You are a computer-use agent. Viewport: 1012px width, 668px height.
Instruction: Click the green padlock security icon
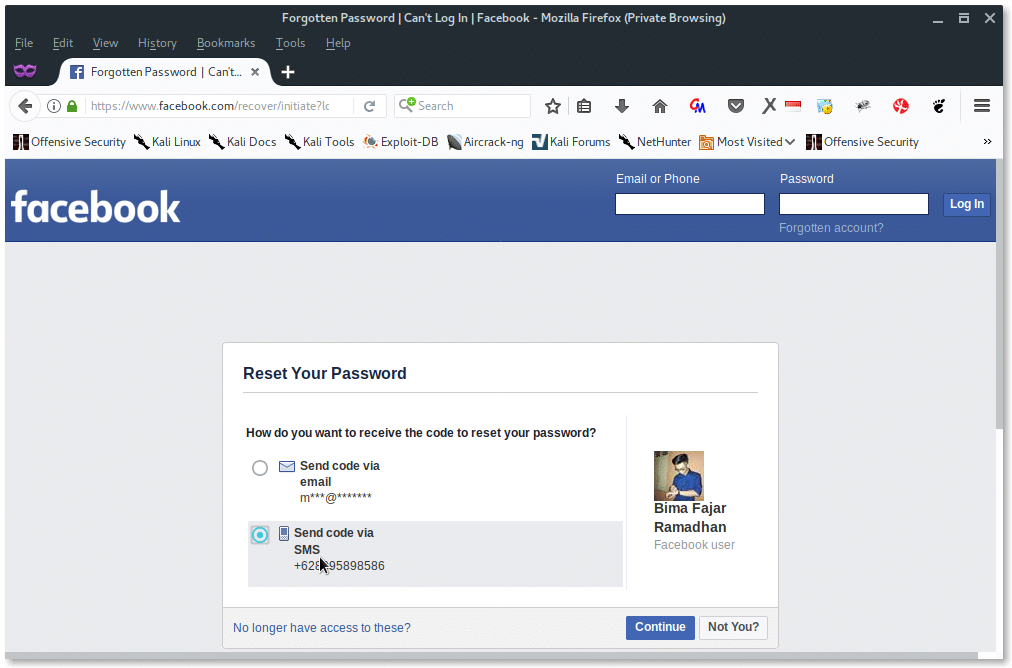click(x=72, y=106)
